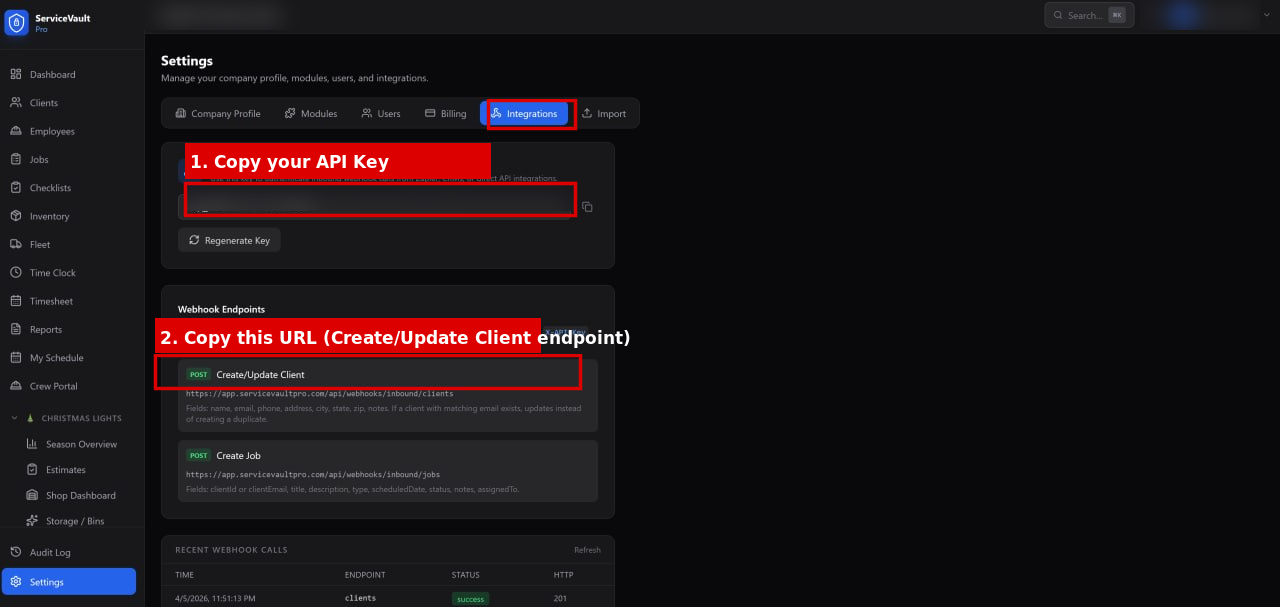Open the Audit Log

pyautogui.click(x=48, y=552)
